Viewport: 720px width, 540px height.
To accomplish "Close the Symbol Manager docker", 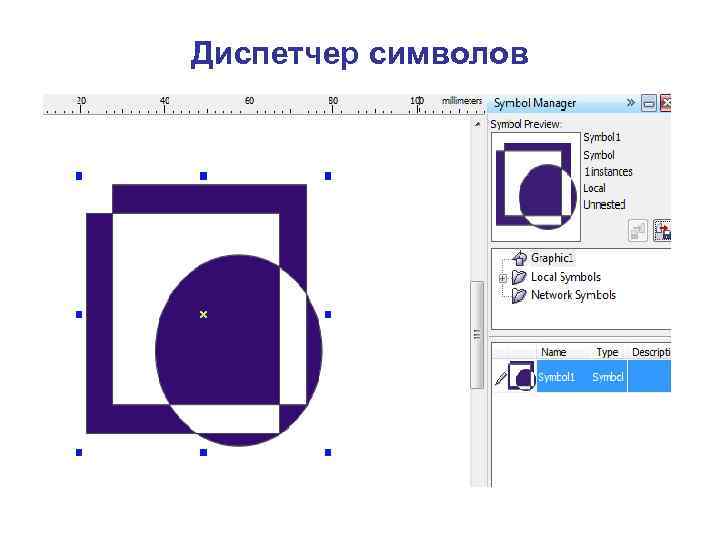I will coord(665,103).
